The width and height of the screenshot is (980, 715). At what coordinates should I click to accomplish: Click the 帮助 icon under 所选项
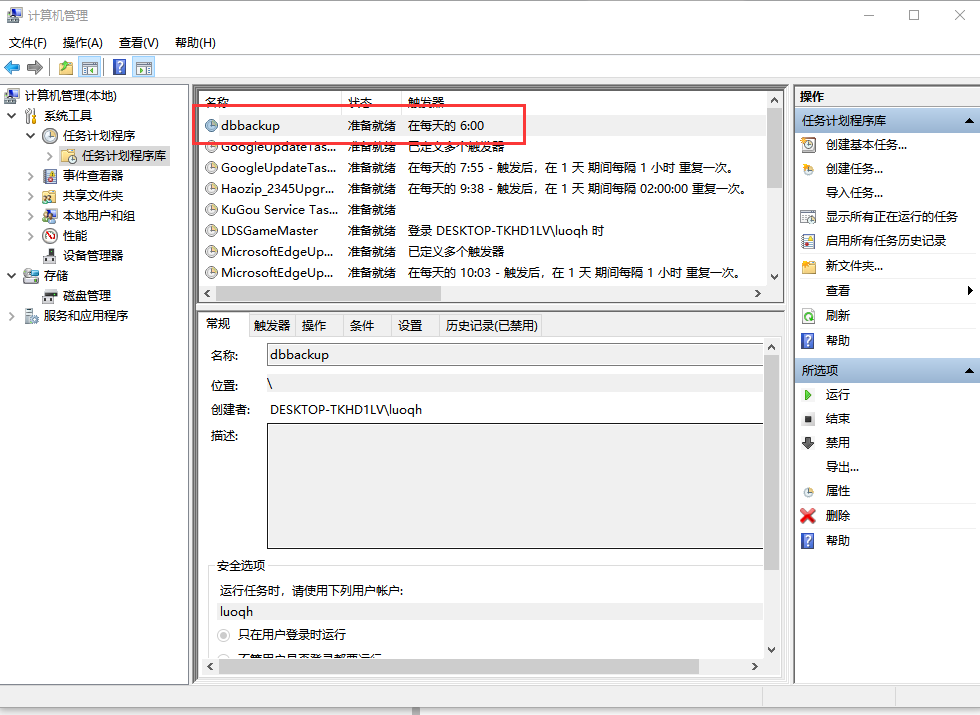(808, 541)
